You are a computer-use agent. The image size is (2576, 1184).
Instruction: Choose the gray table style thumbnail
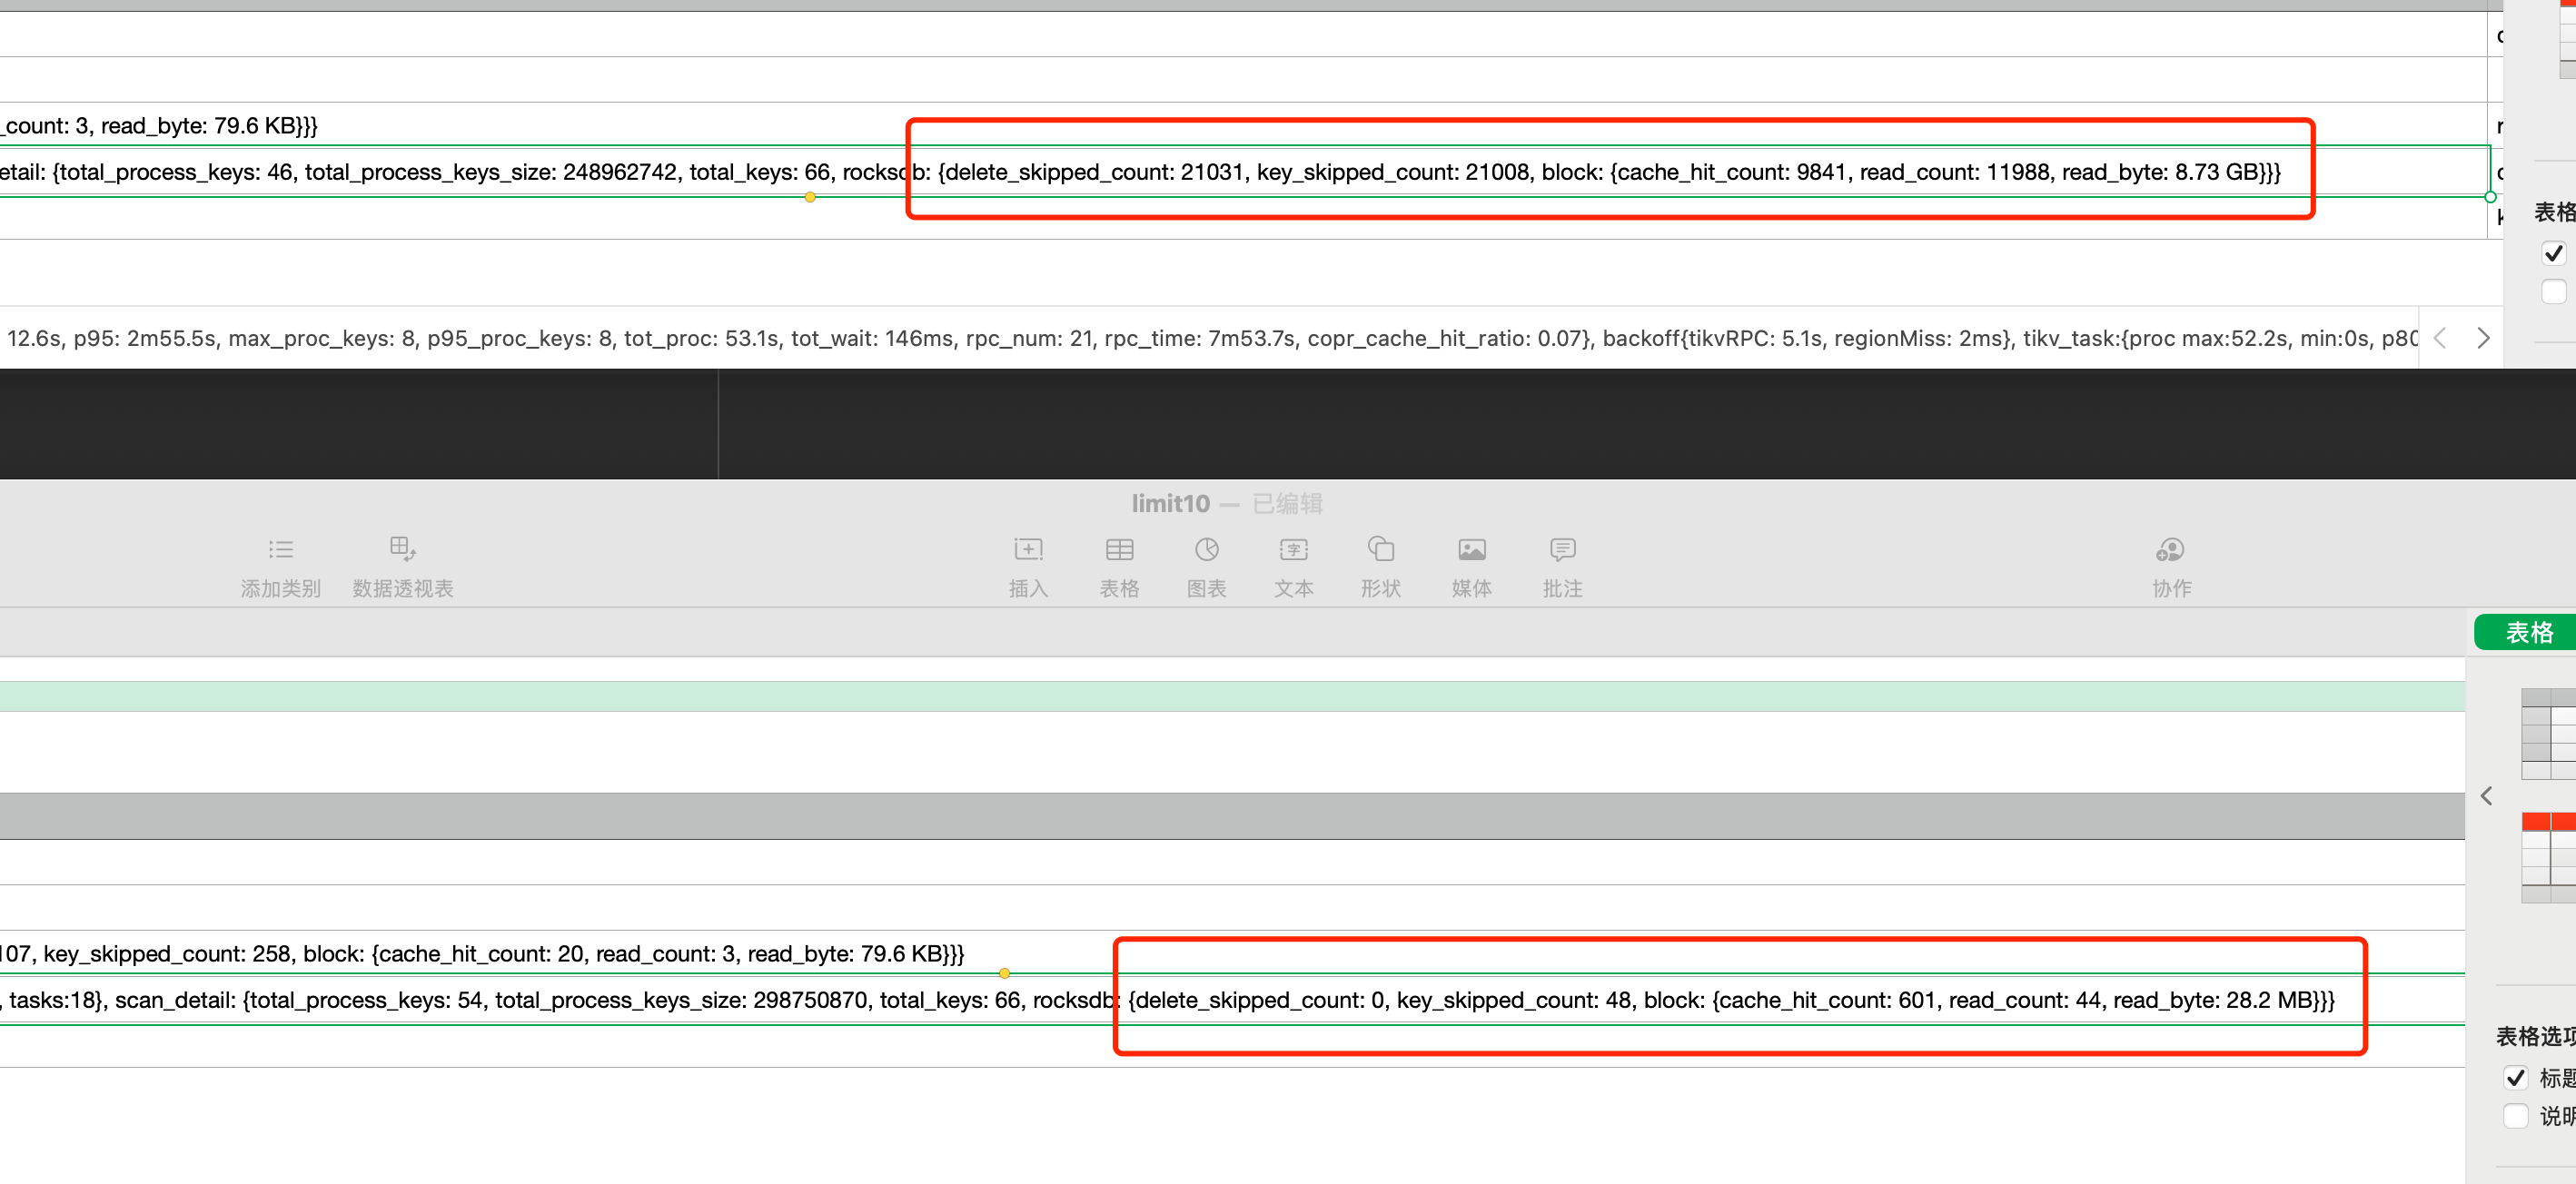[2548, 733]
